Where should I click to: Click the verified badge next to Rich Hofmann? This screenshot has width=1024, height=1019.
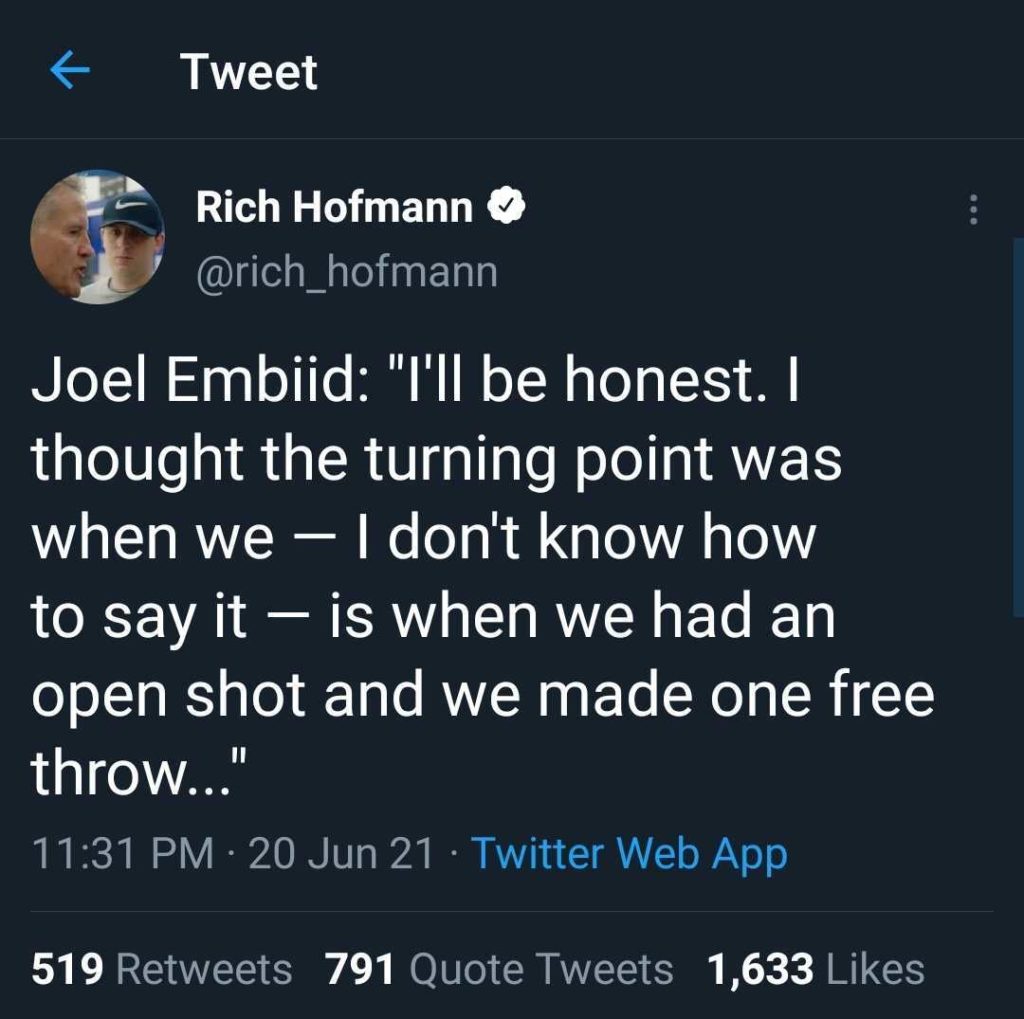coord(506,208)
